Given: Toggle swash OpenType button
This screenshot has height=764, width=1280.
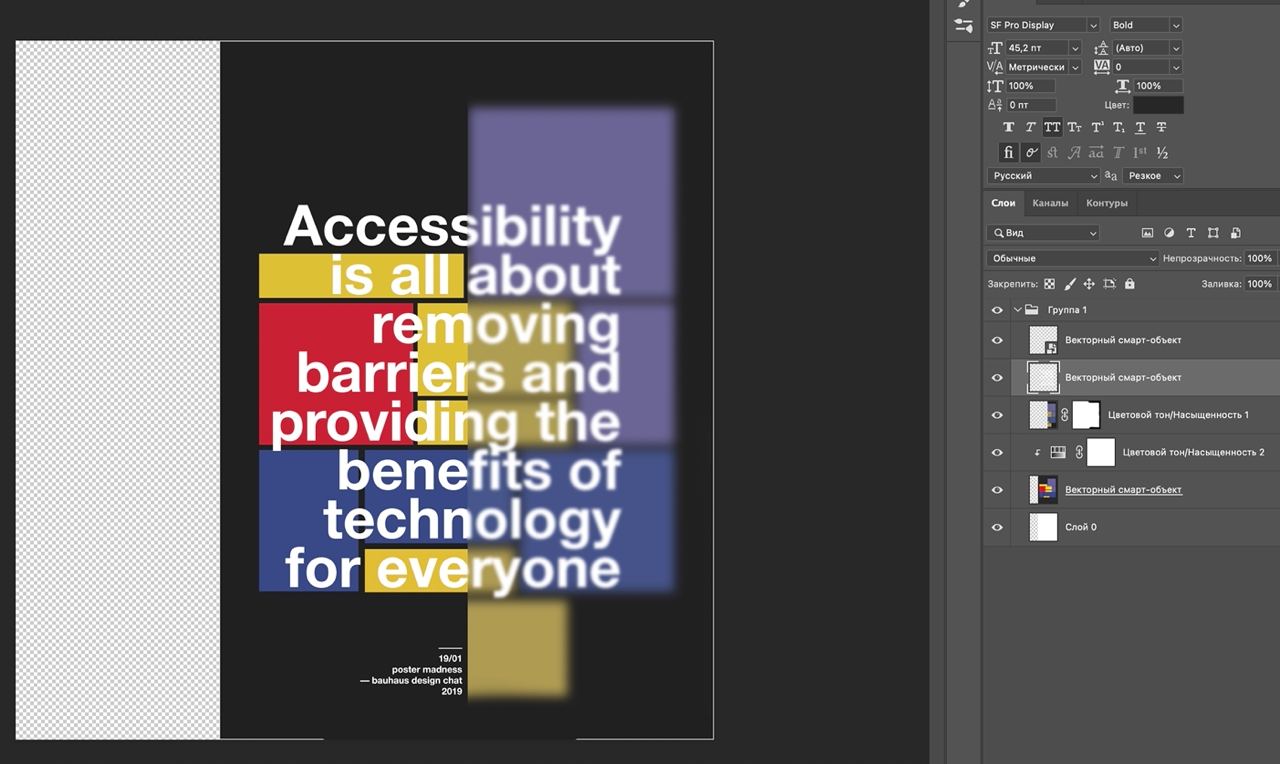Looking at the screenshot, I should (1074, 153).
